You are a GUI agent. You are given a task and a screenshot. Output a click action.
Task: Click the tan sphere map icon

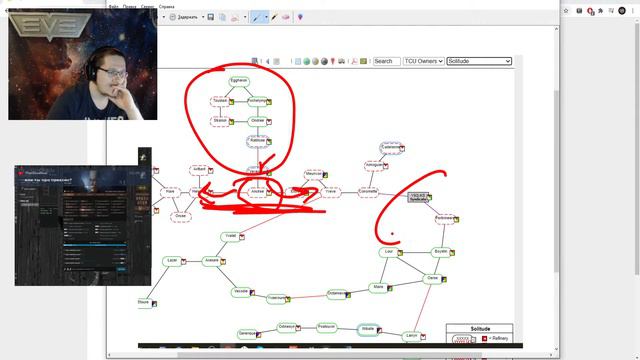pos(315,61)
